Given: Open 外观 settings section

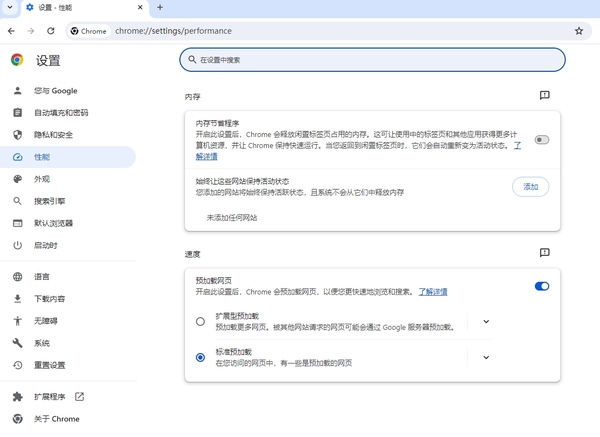Looking at the screenshot, I should pos(42,179).
